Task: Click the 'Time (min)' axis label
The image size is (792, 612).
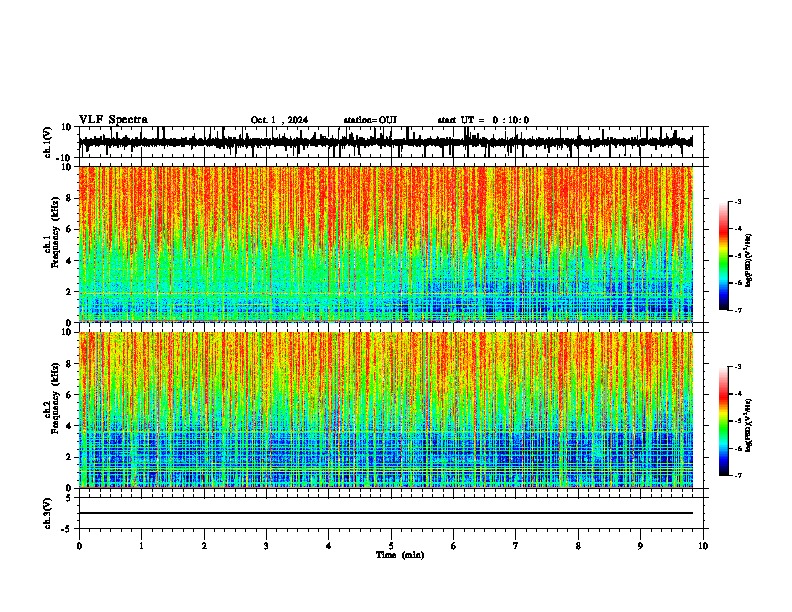Action: (400, 555)
